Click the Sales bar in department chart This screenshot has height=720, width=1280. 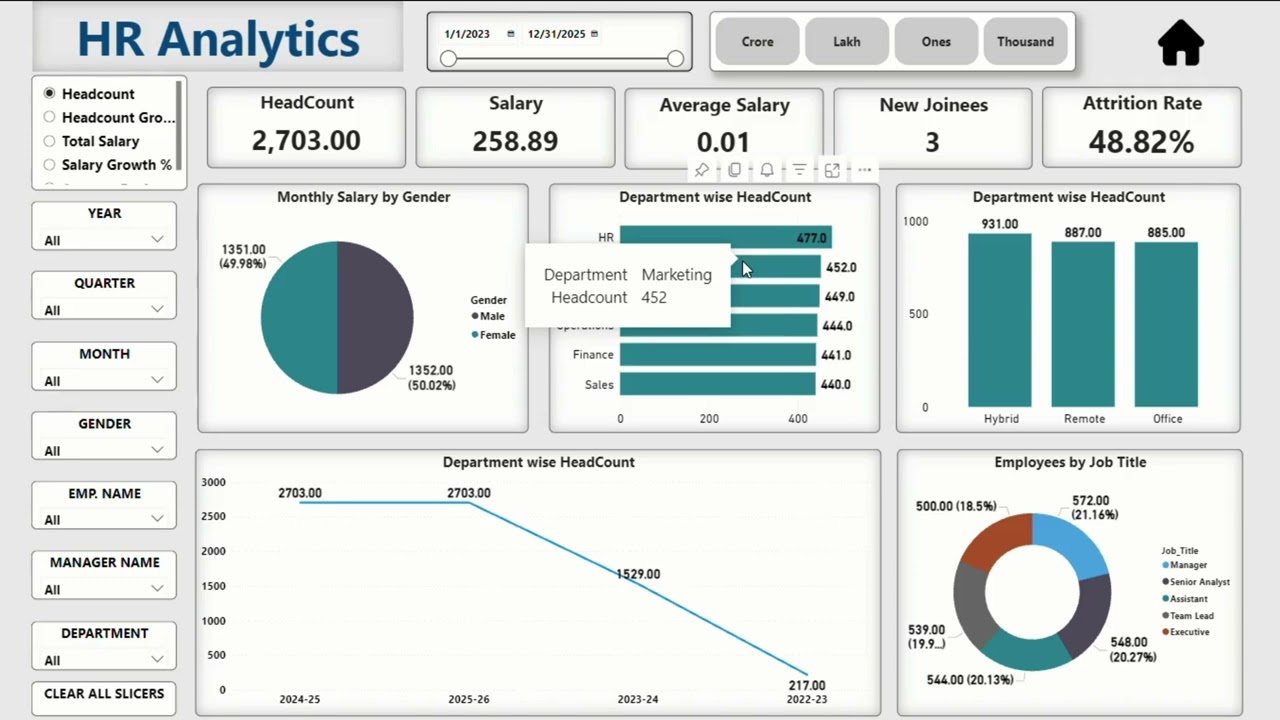coord(717,384)
